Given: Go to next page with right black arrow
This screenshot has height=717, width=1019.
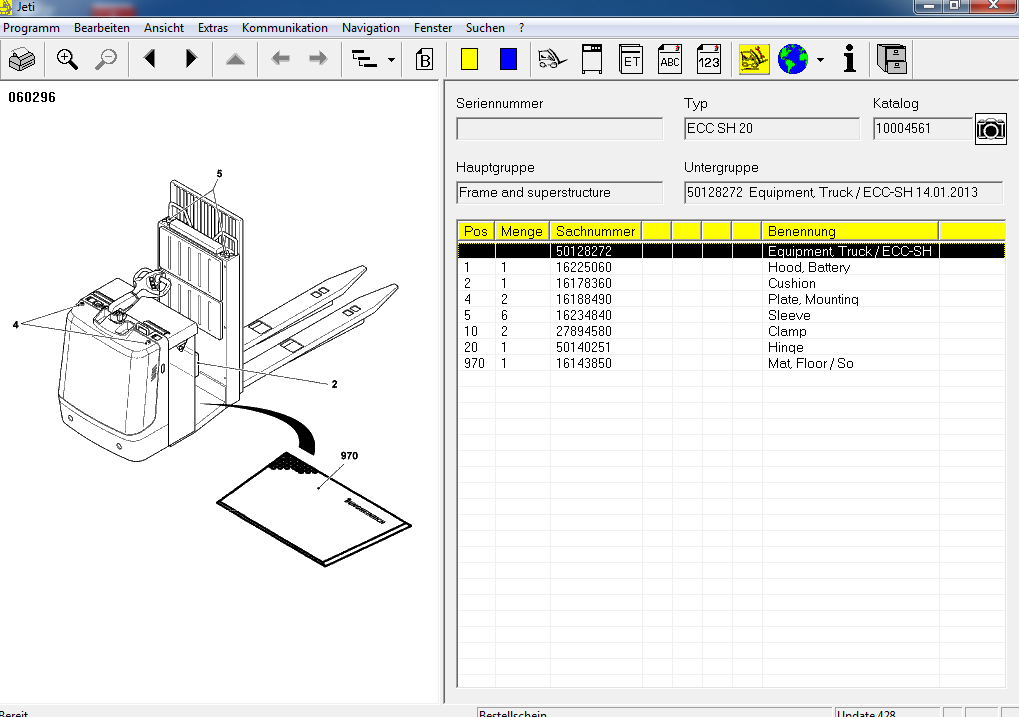Looking at the screenshot, I should [x=191, y=60].
